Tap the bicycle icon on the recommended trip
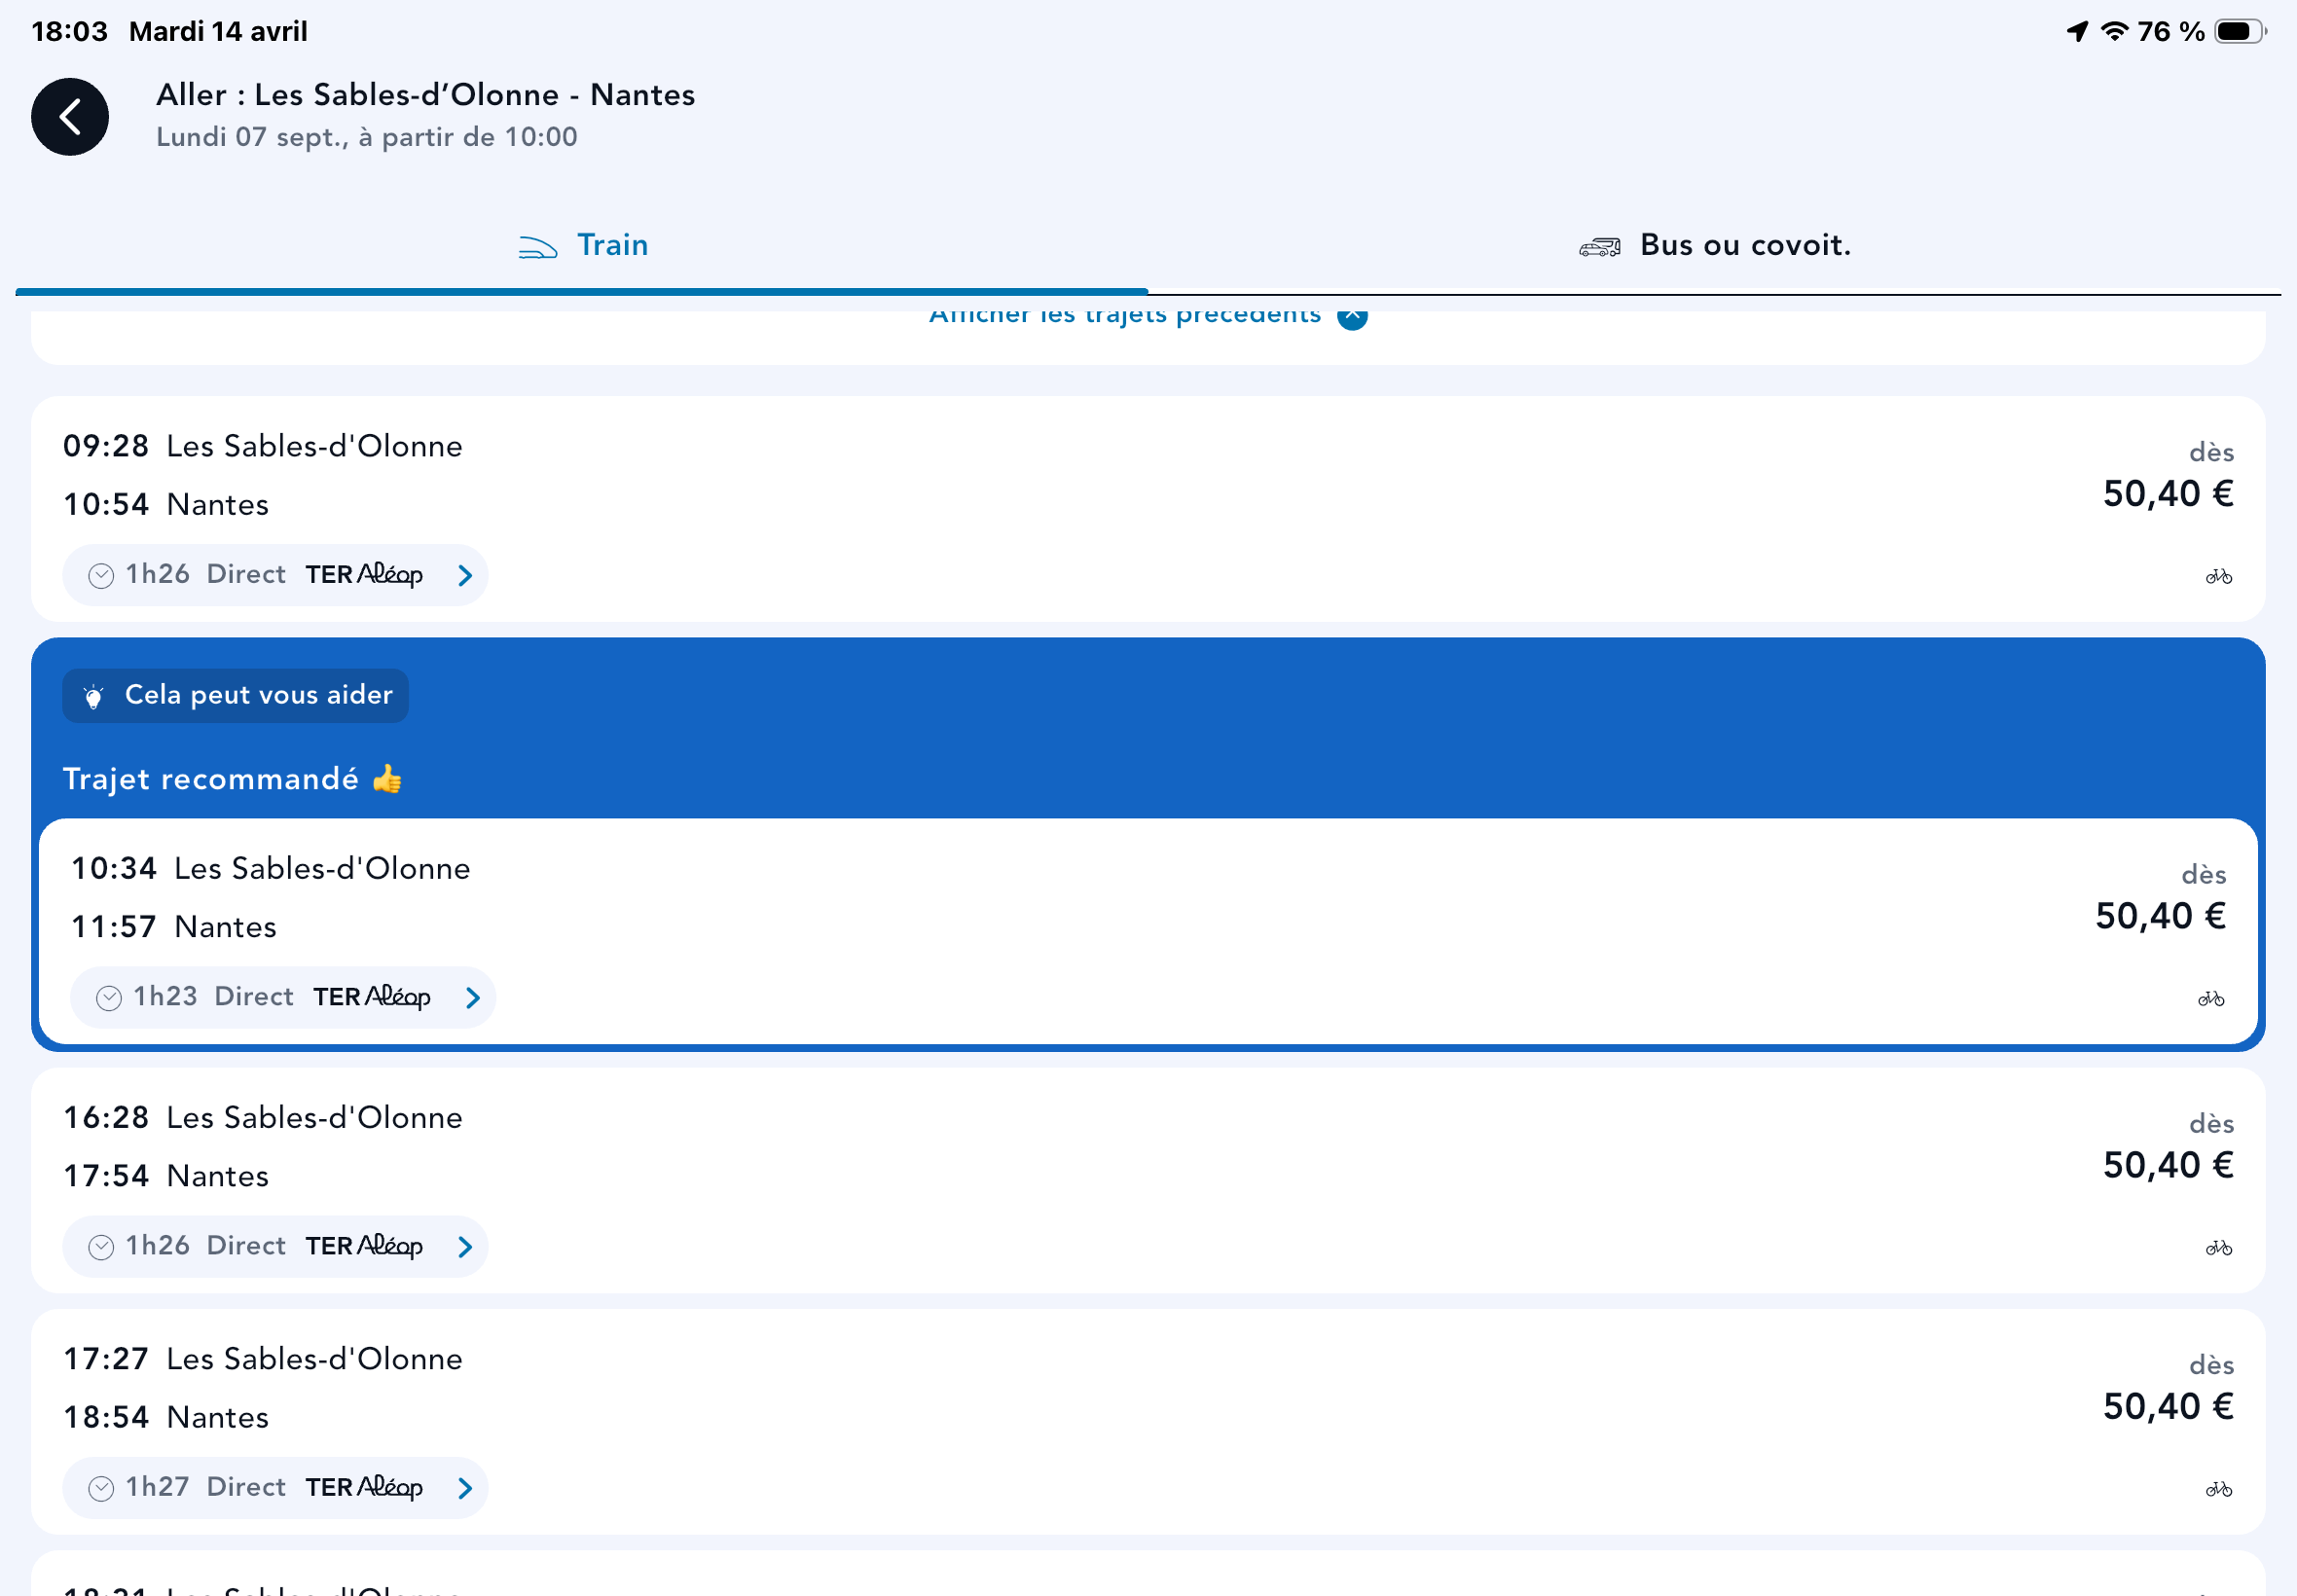The height and width of the screenshot is (1596, 2297). pyautogui.click(x=2210, y=998)
